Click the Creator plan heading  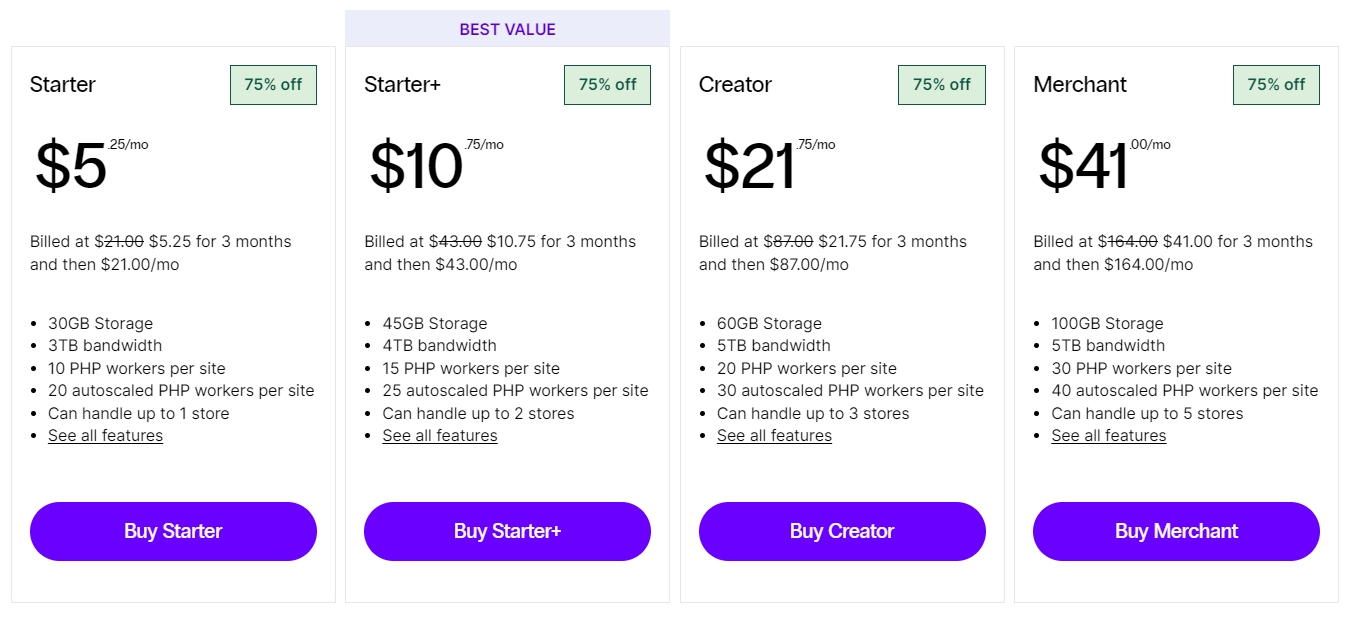coord(735,85)
